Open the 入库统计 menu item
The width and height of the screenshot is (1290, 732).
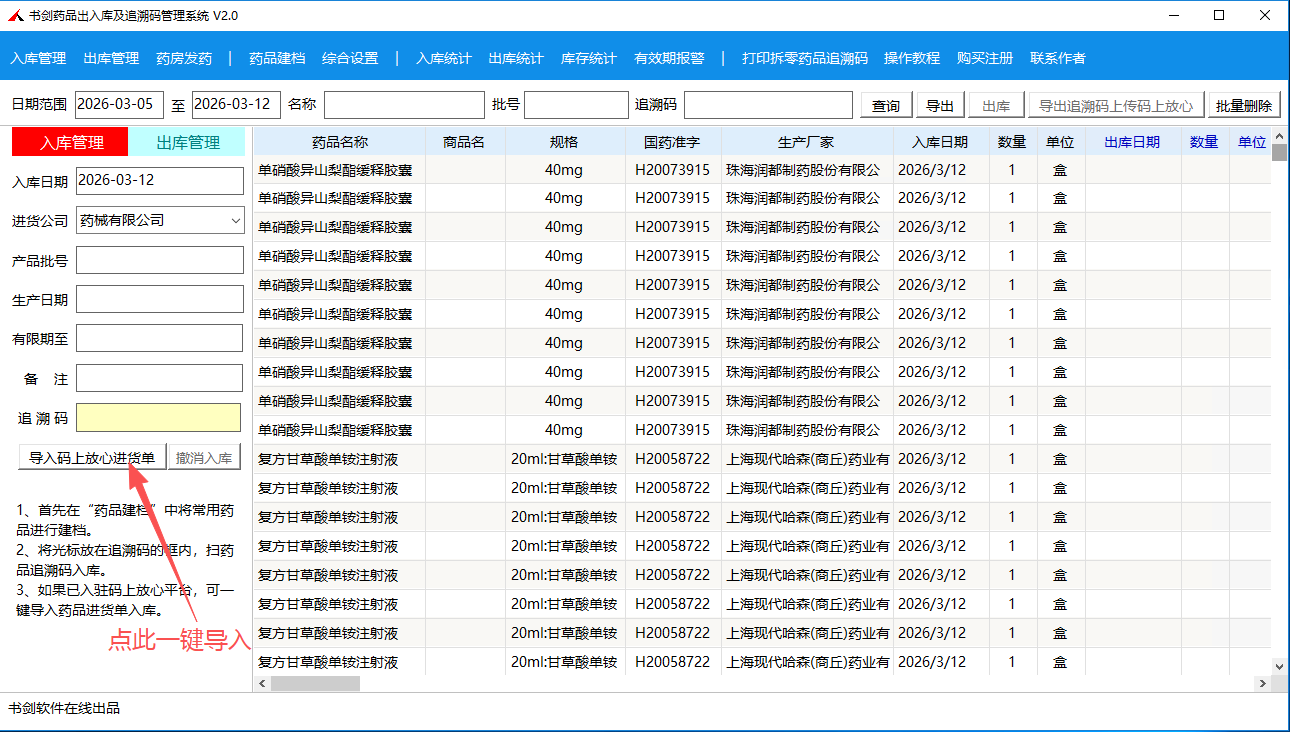[x=443, y=58]
